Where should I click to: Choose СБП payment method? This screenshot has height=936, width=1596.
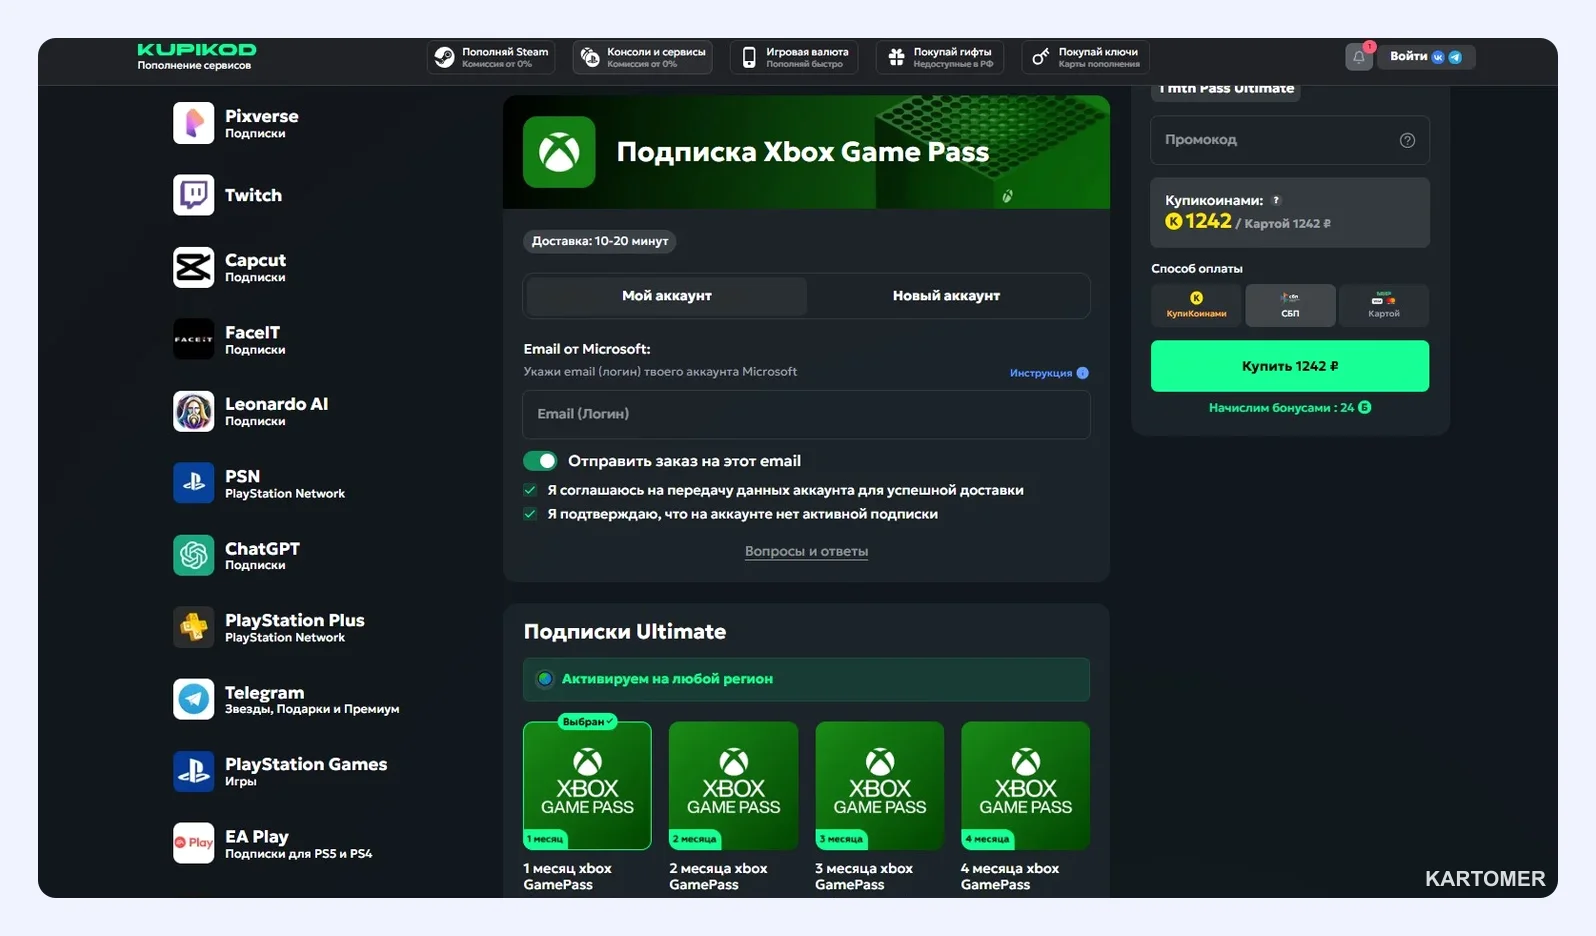1290,305
